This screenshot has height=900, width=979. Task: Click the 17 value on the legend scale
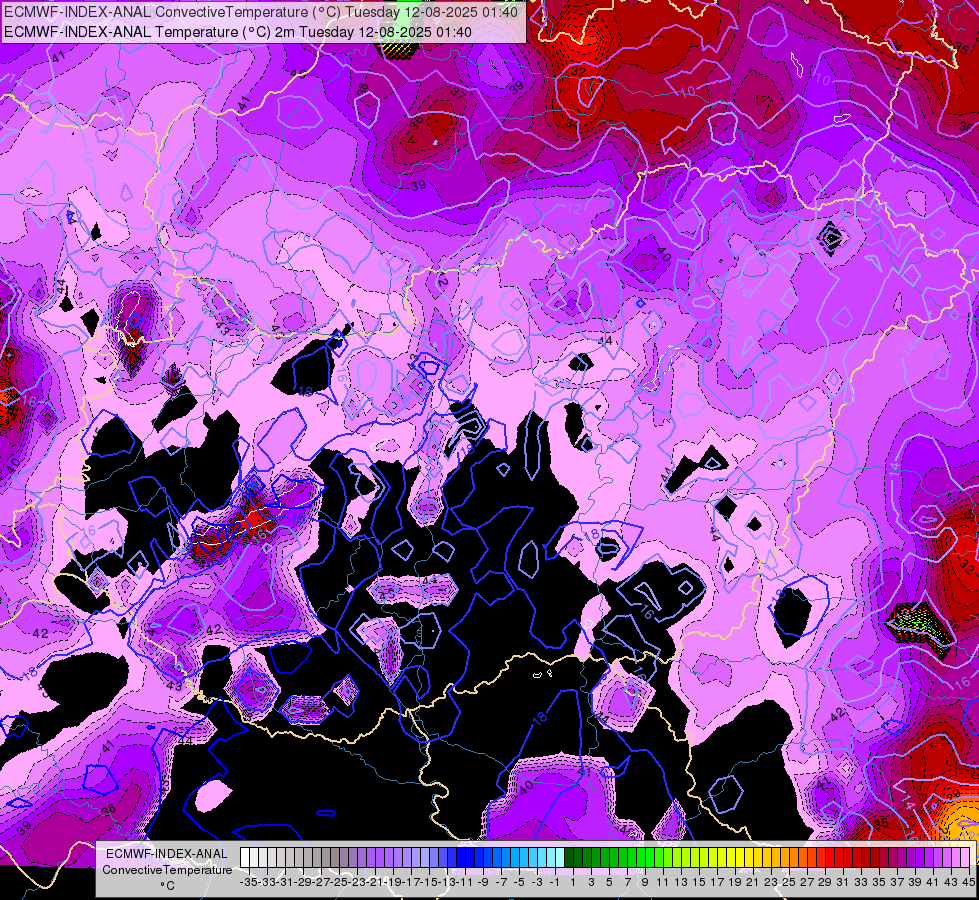pyautogui.click(x=717, y=882)
